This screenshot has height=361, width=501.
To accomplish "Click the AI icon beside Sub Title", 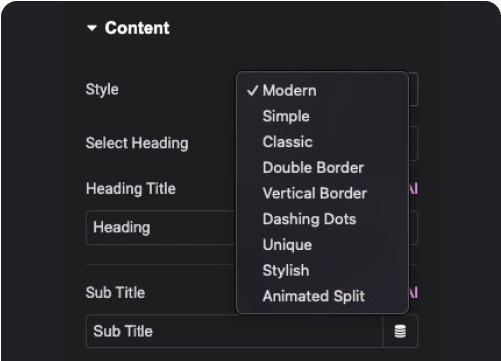I will click(x=413, y=293).
